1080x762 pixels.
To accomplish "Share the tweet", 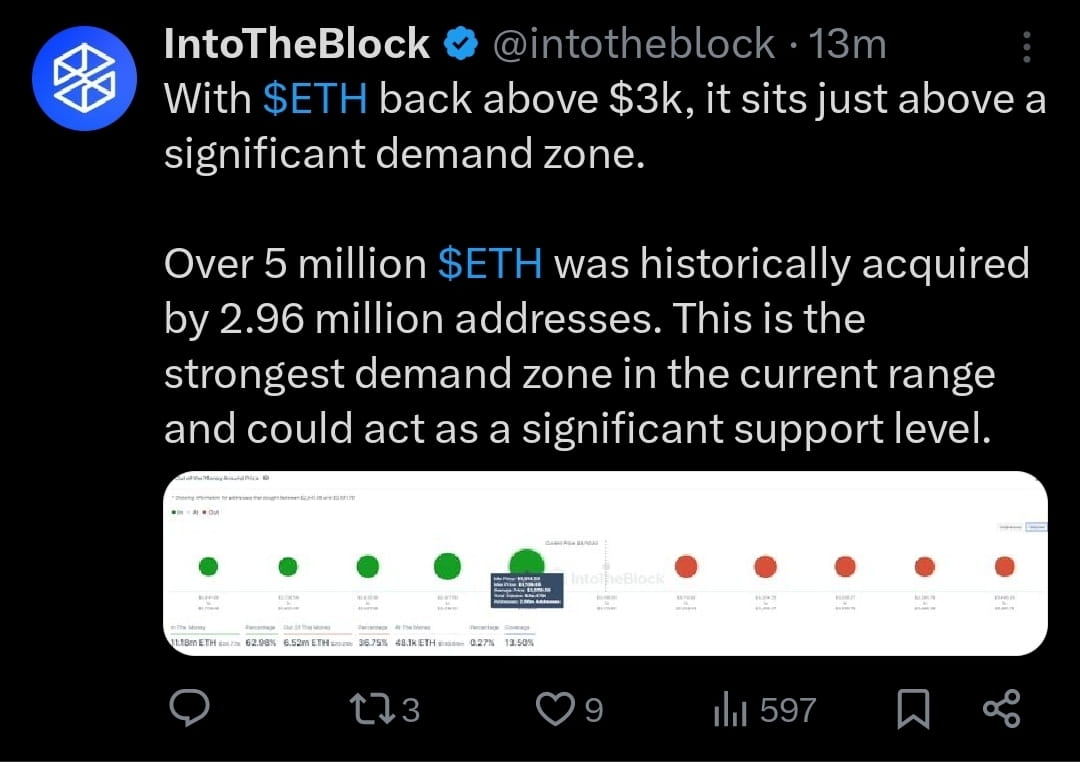I will (1000, 710).
